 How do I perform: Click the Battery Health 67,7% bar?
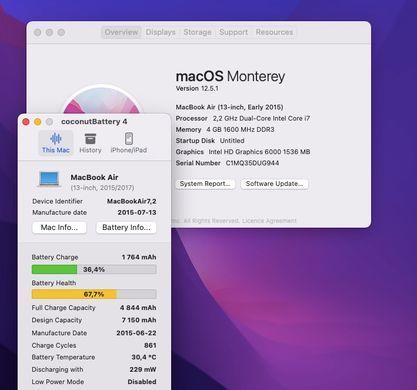(94, 294)
